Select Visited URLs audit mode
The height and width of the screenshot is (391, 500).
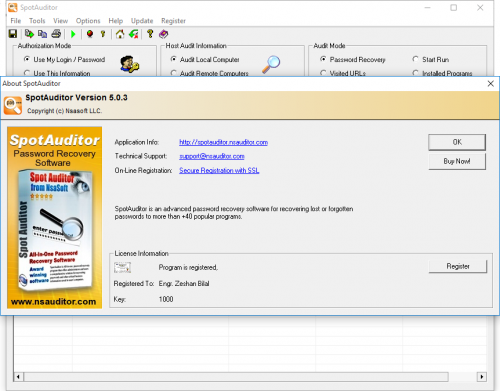coord(343,73)
